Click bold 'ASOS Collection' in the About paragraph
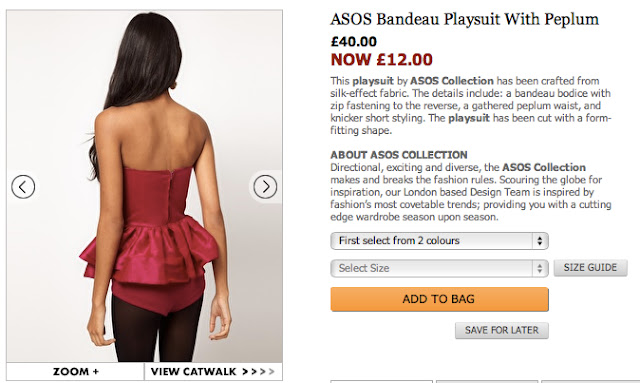Image resolution: width=640 pixels, height=383 pixels. [544, 167]
